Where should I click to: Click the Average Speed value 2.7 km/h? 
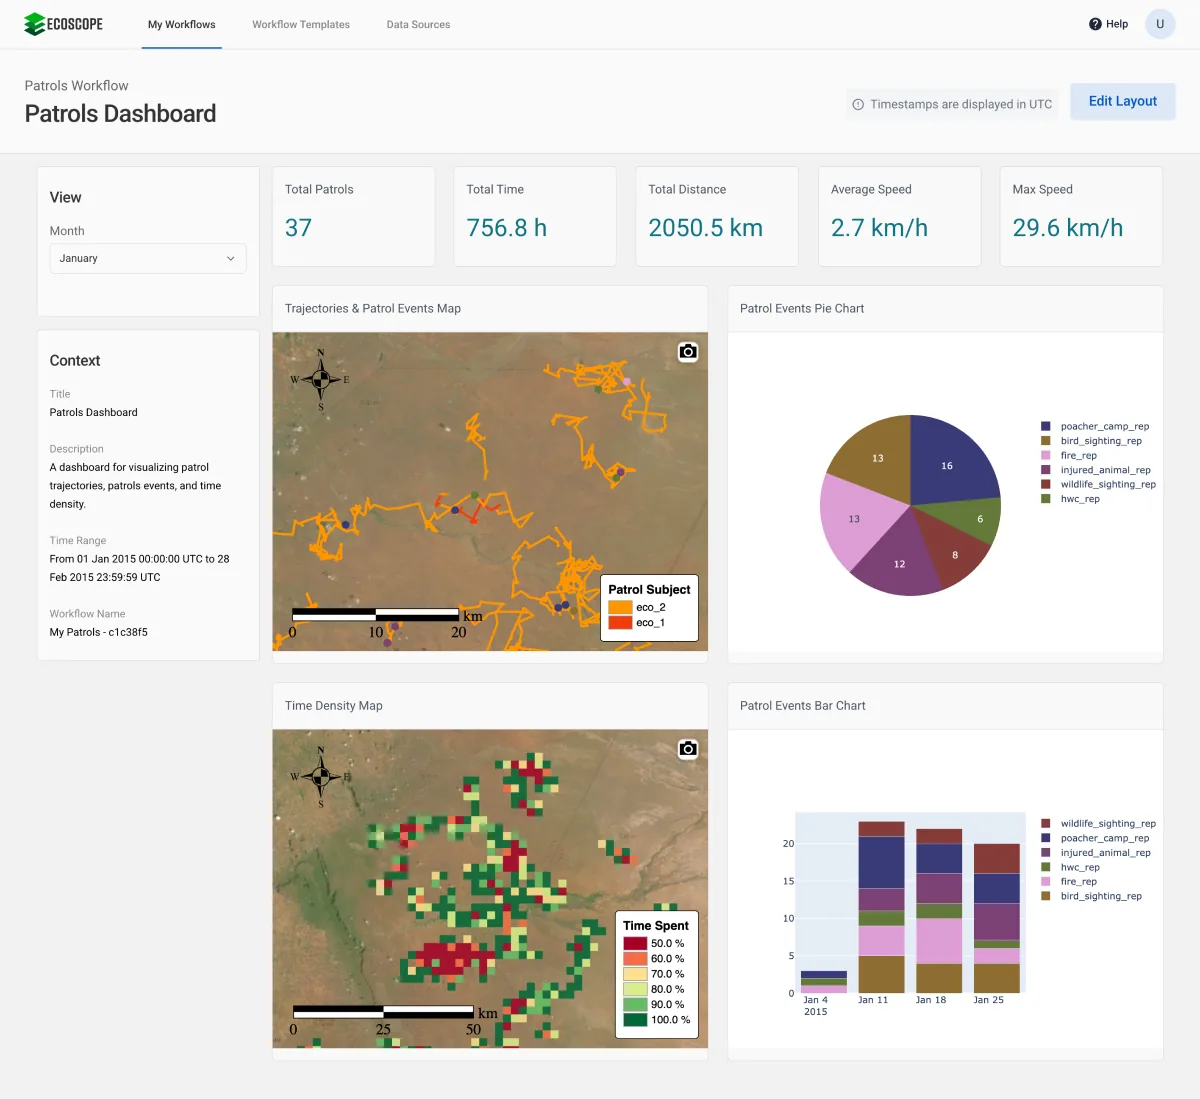pos(879,228)
